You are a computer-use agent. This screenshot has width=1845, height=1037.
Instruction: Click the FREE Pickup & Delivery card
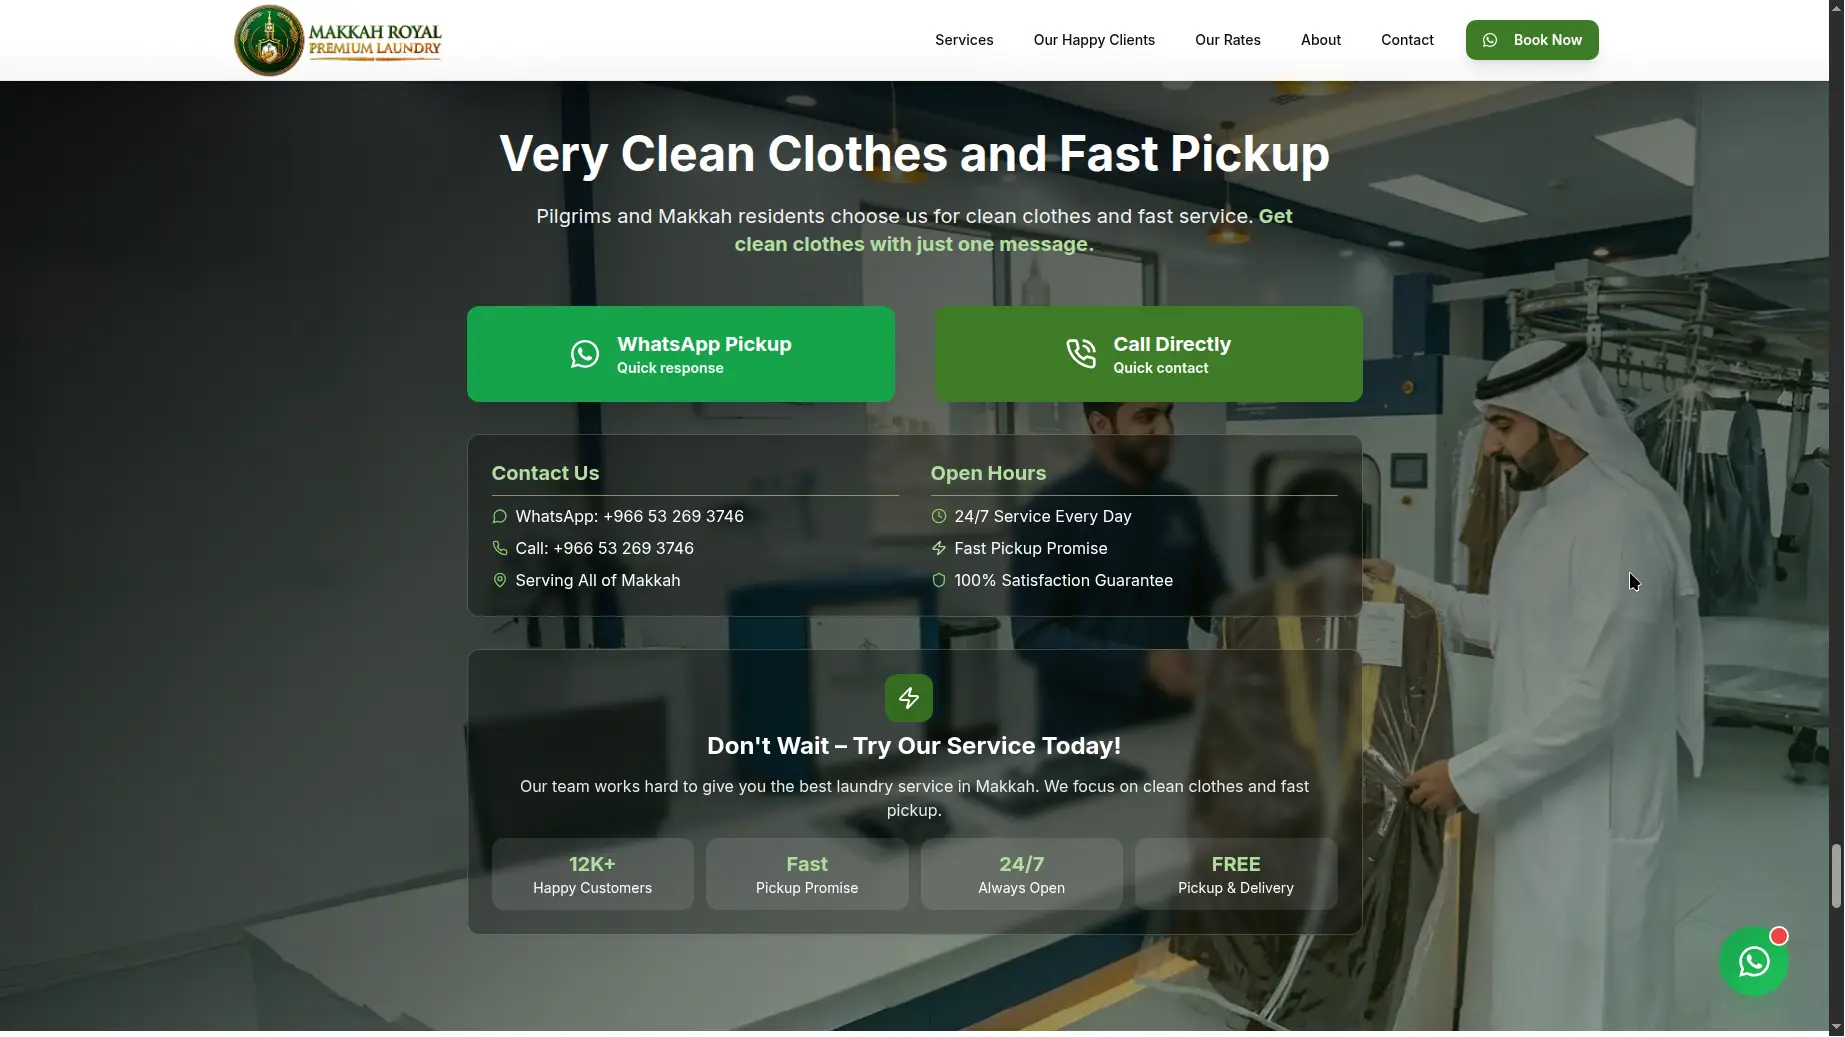click(1236, 874)
